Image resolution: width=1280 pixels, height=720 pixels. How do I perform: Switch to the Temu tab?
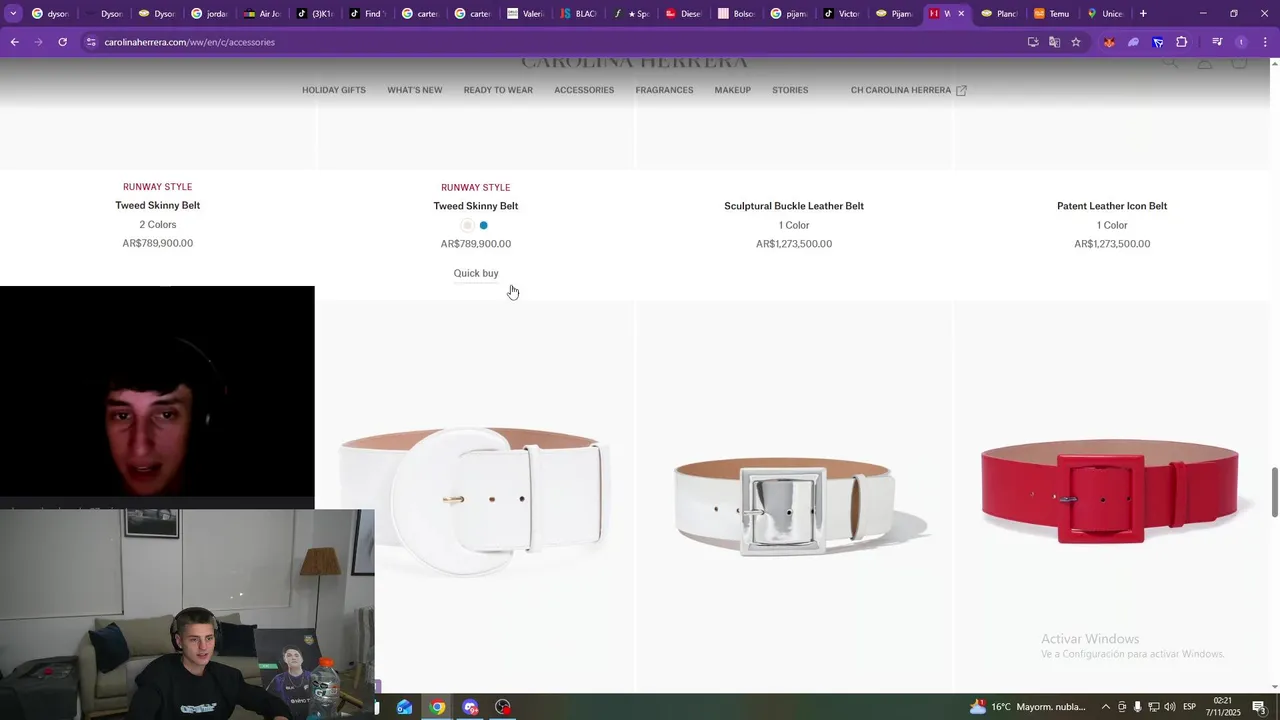pyautogui.click(x=1053, y=14)
